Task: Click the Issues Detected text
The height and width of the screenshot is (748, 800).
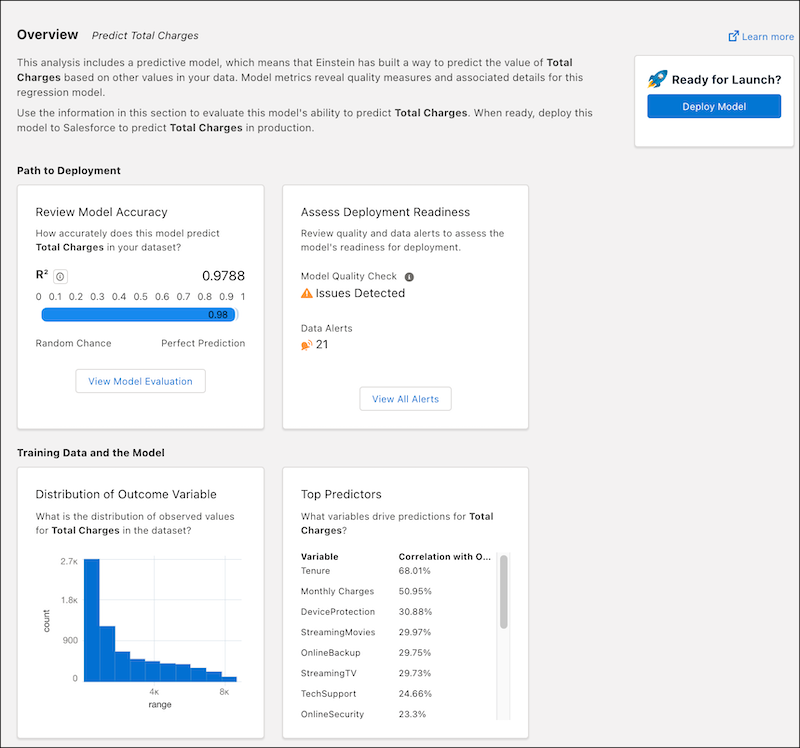Action: tap(360, 293)
